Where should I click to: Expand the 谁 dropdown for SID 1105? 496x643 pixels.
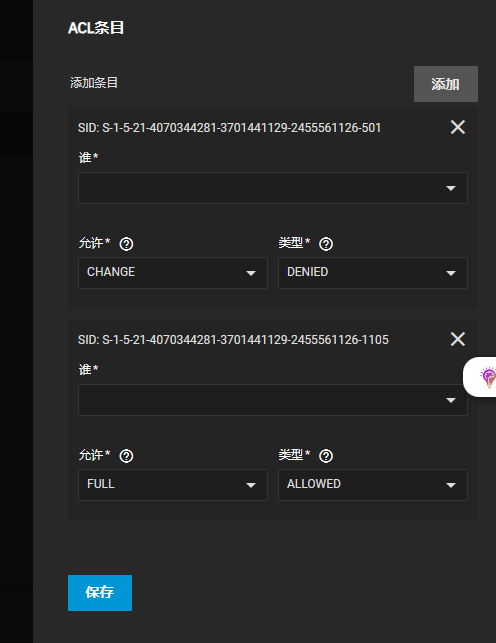(273, 400)
